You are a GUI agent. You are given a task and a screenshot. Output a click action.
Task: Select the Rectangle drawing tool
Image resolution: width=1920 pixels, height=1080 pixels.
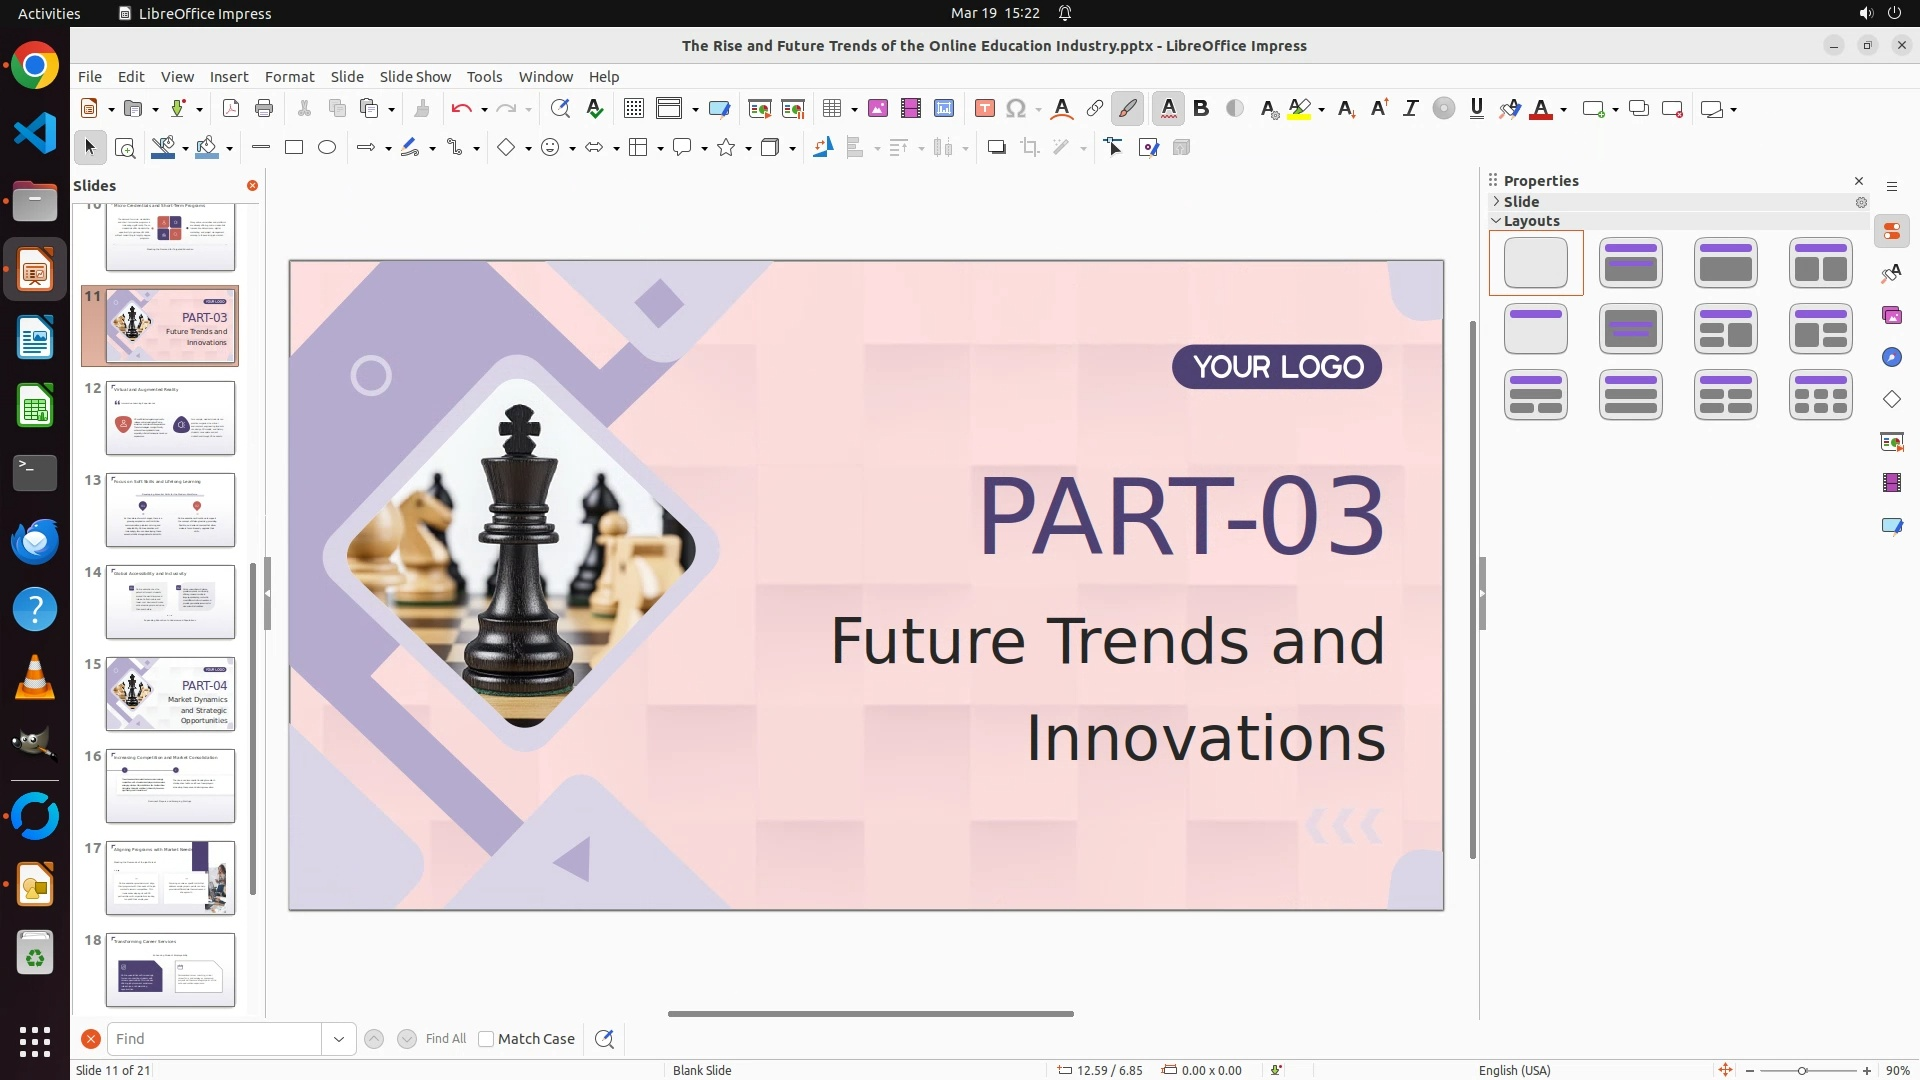click(x=294, y=148)
